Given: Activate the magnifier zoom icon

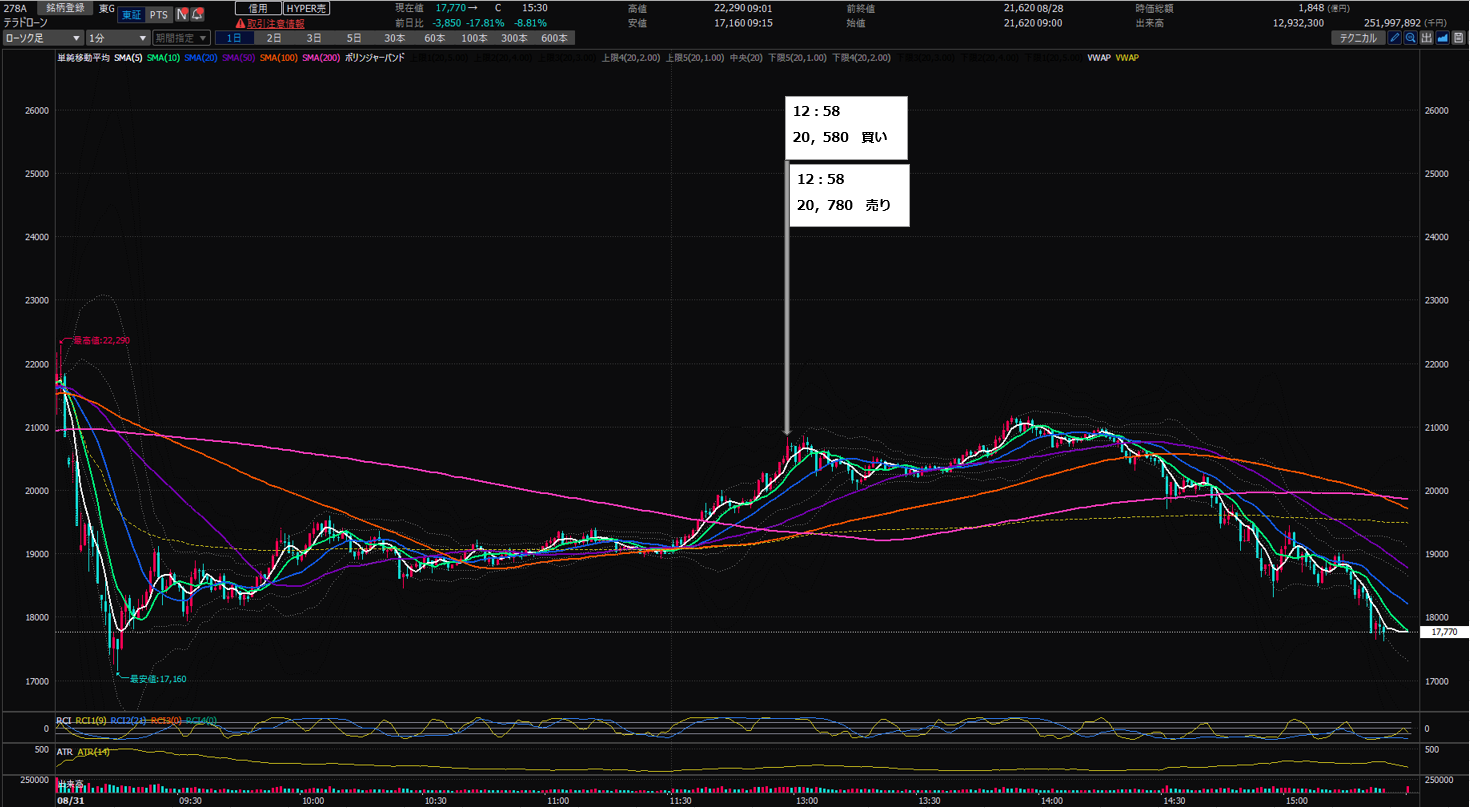Looking at the screenshot, I should tap(1411, 38).
